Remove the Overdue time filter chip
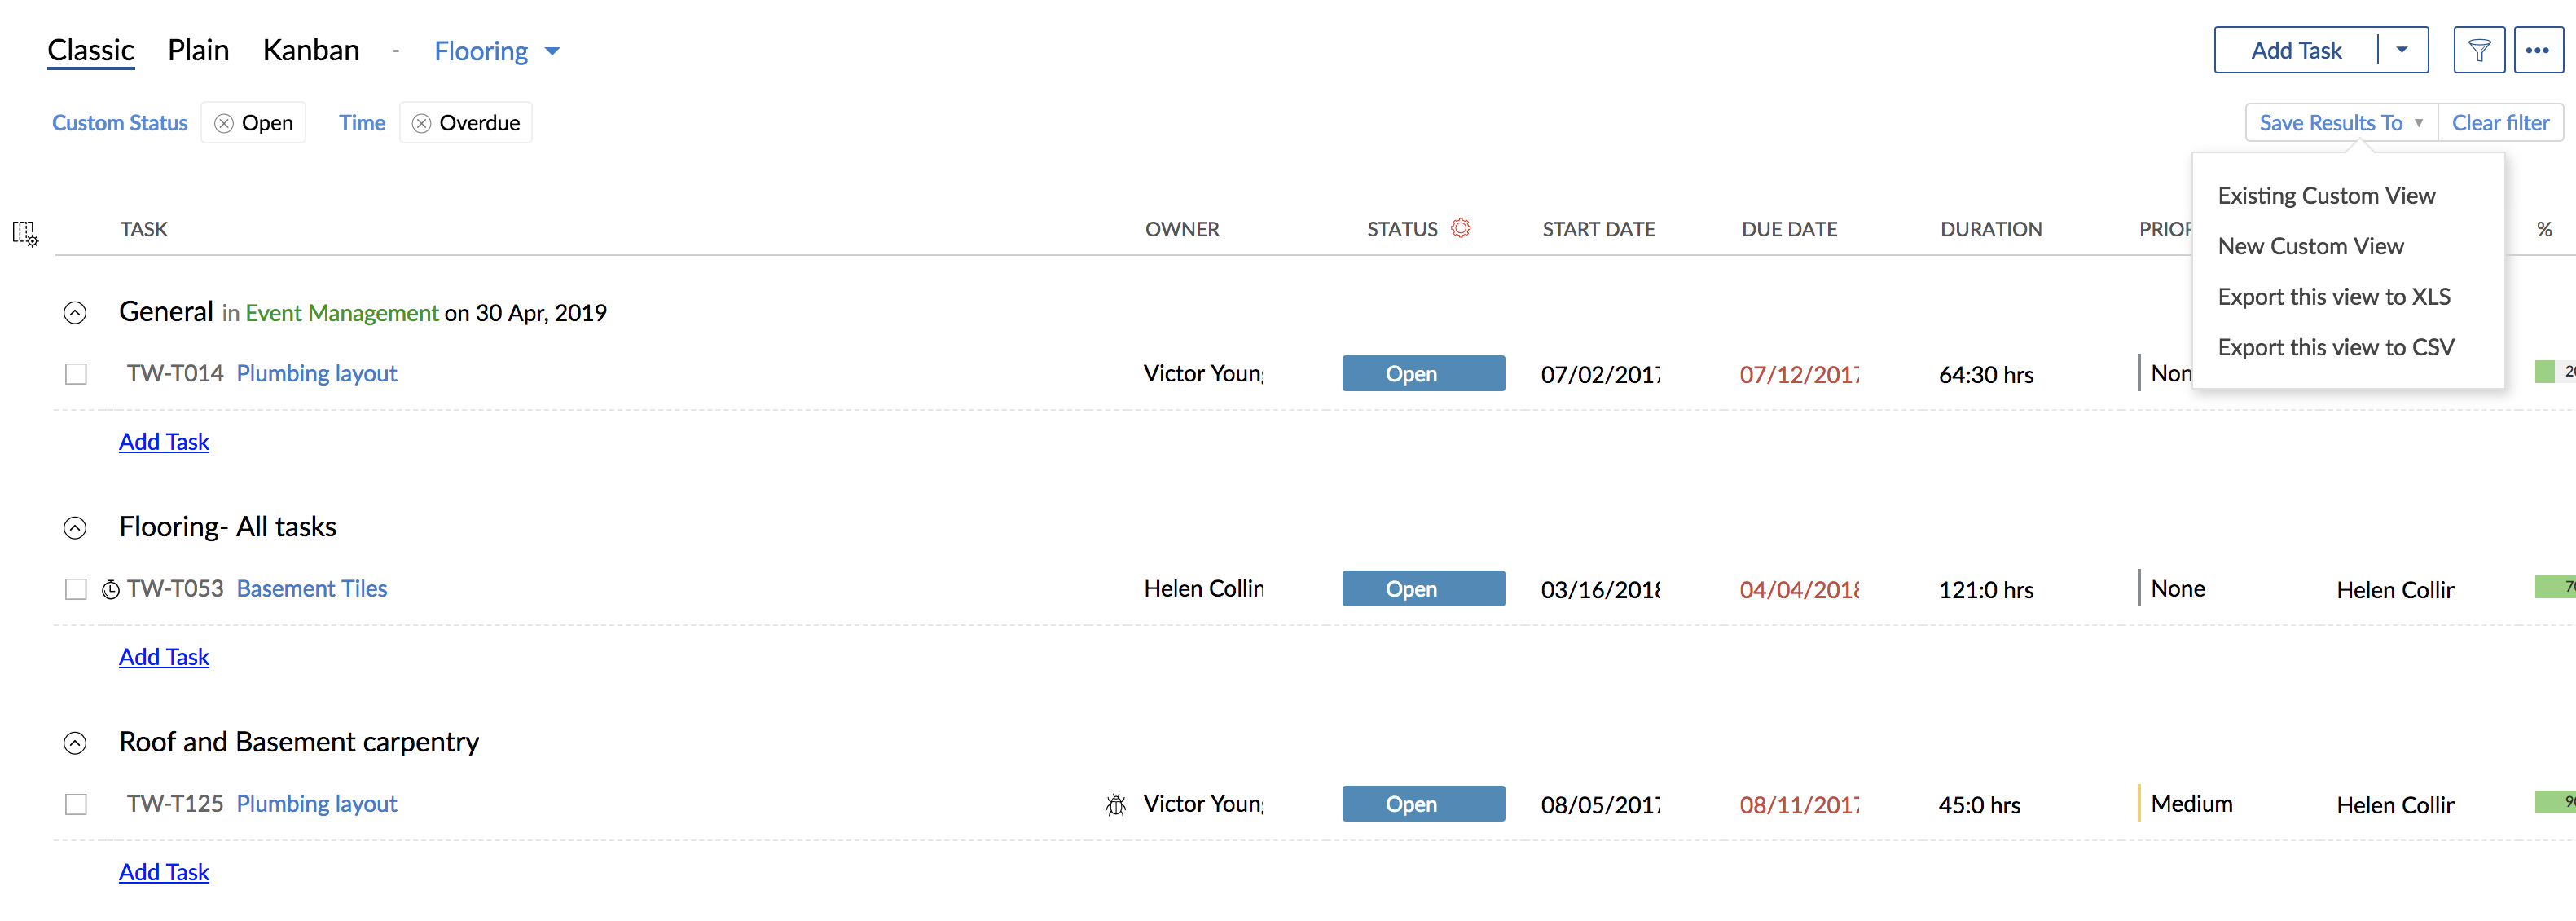The image size is (2576, 921). coord(422,123)
